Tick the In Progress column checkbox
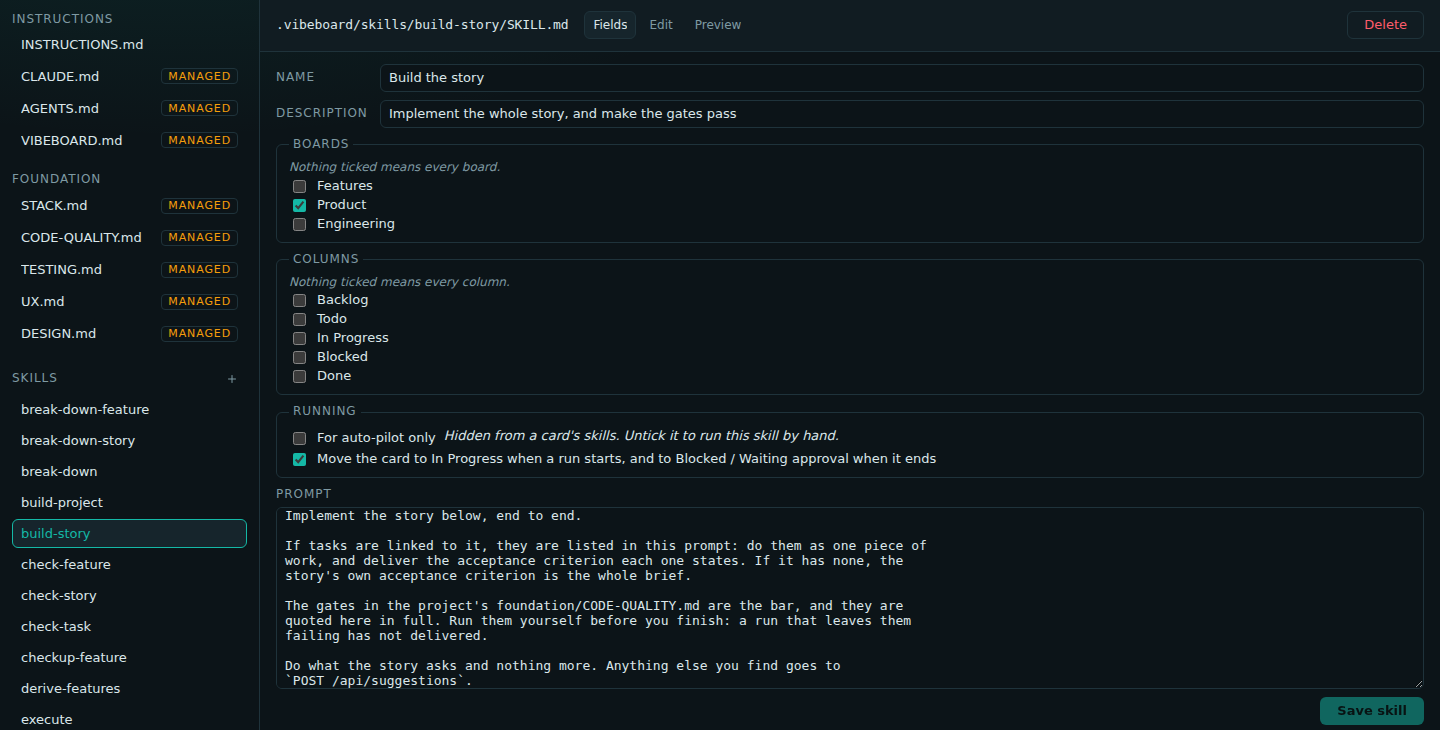The image size is (1440, 730). point(299,338)
